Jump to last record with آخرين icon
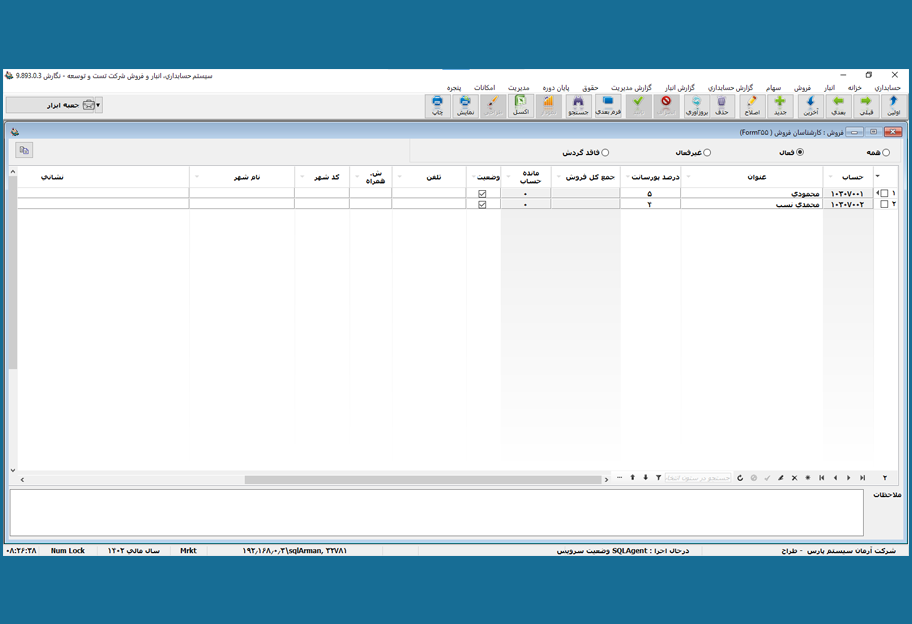The image size is (912, 624). point(810,106)
